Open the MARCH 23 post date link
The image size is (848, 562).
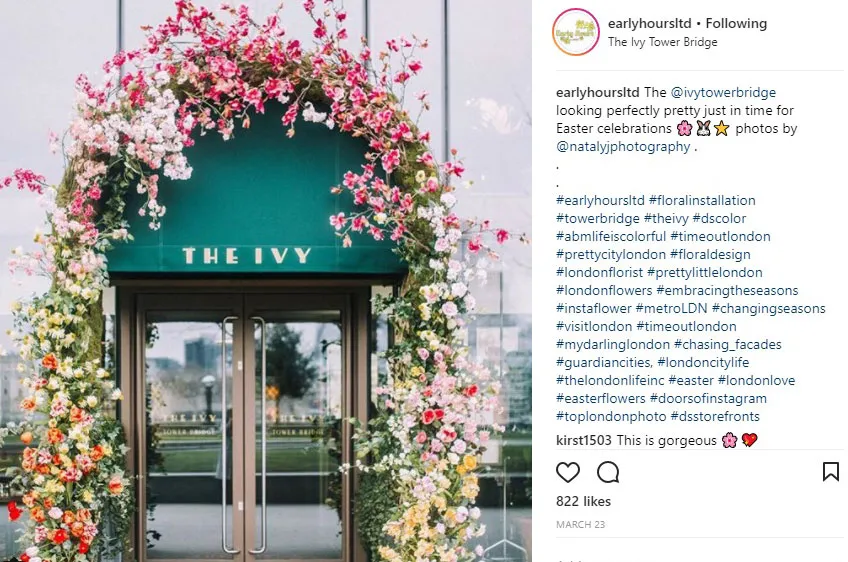pyautogui.click(x=580, y=524)
